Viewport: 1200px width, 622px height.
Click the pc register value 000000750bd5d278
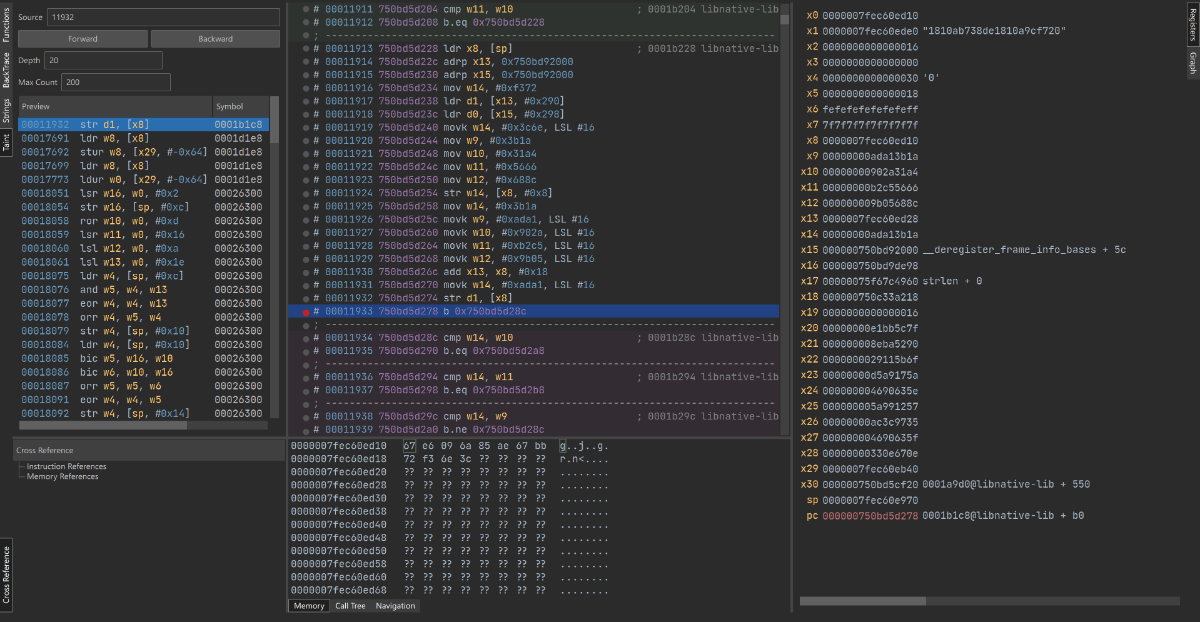[x=869, y=516]
